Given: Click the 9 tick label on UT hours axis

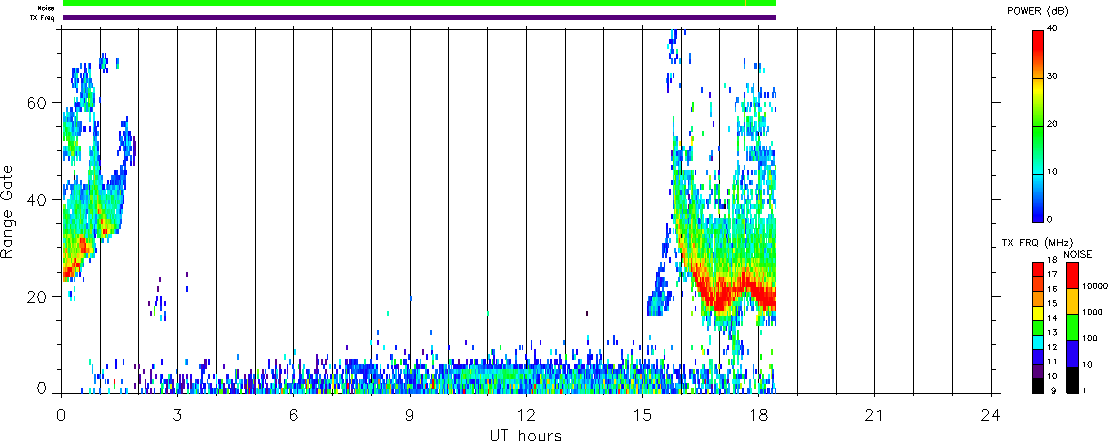Looking at the screenshot, I should click(x=410, y=415).
